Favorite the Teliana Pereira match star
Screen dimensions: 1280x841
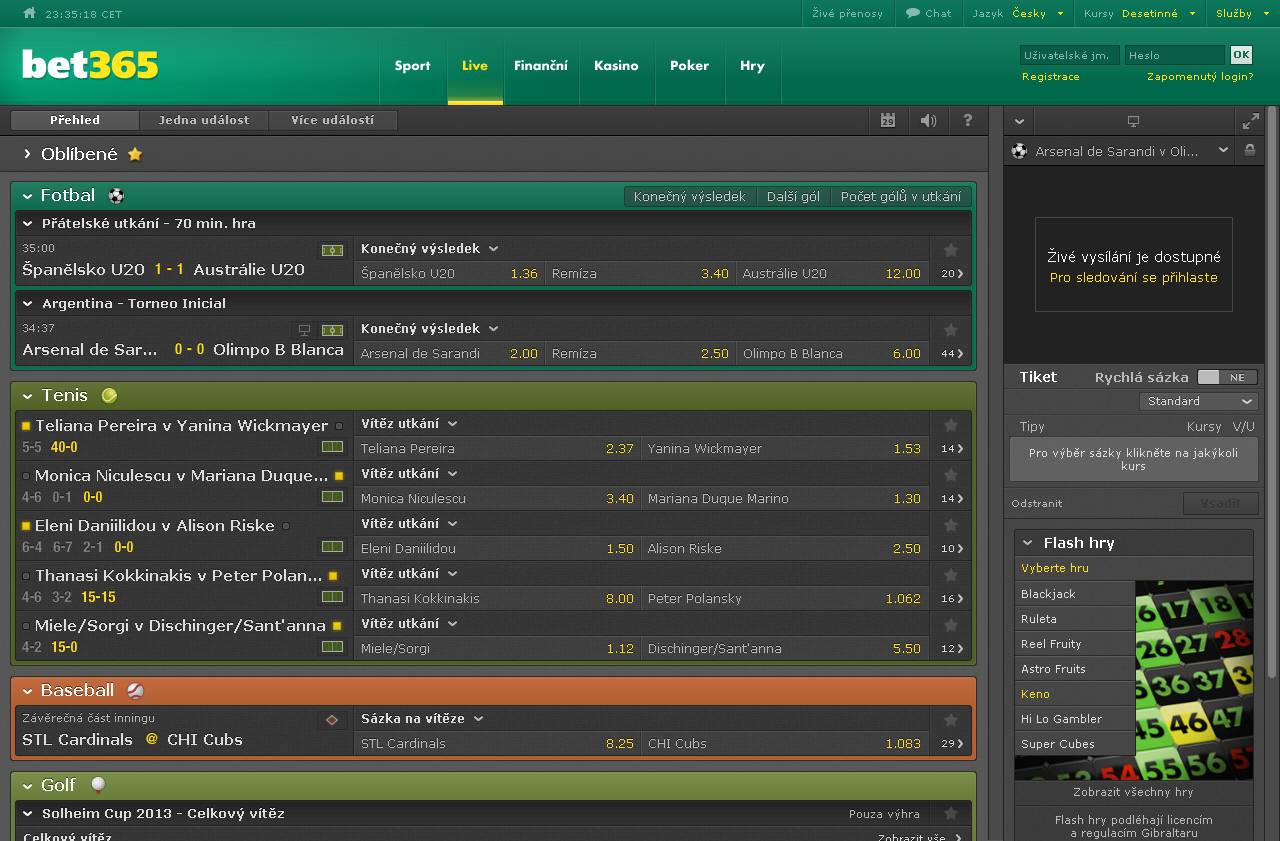951,424
